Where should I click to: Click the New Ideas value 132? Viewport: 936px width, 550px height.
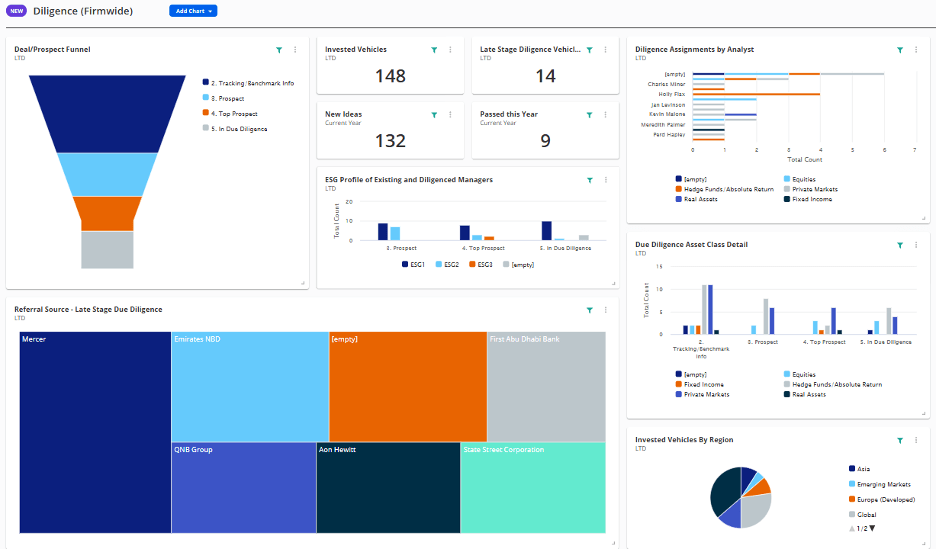point(390,141)
